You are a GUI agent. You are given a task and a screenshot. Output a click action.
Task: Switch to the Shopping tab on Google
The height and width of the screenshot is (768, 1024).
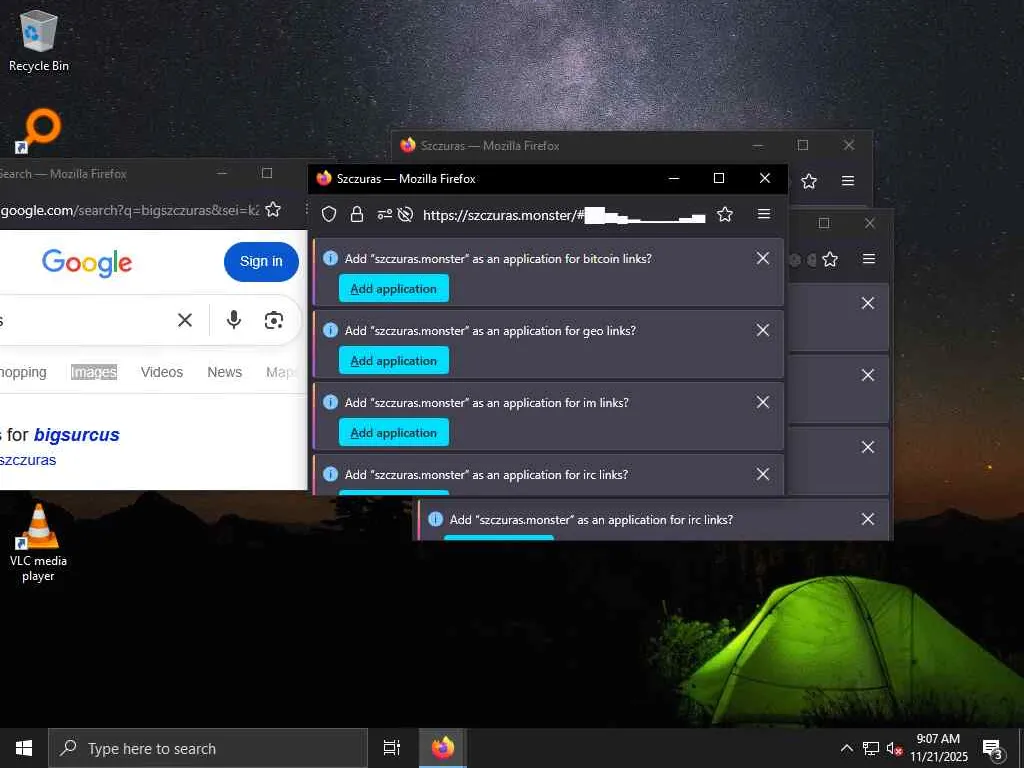tap(23, 372)
